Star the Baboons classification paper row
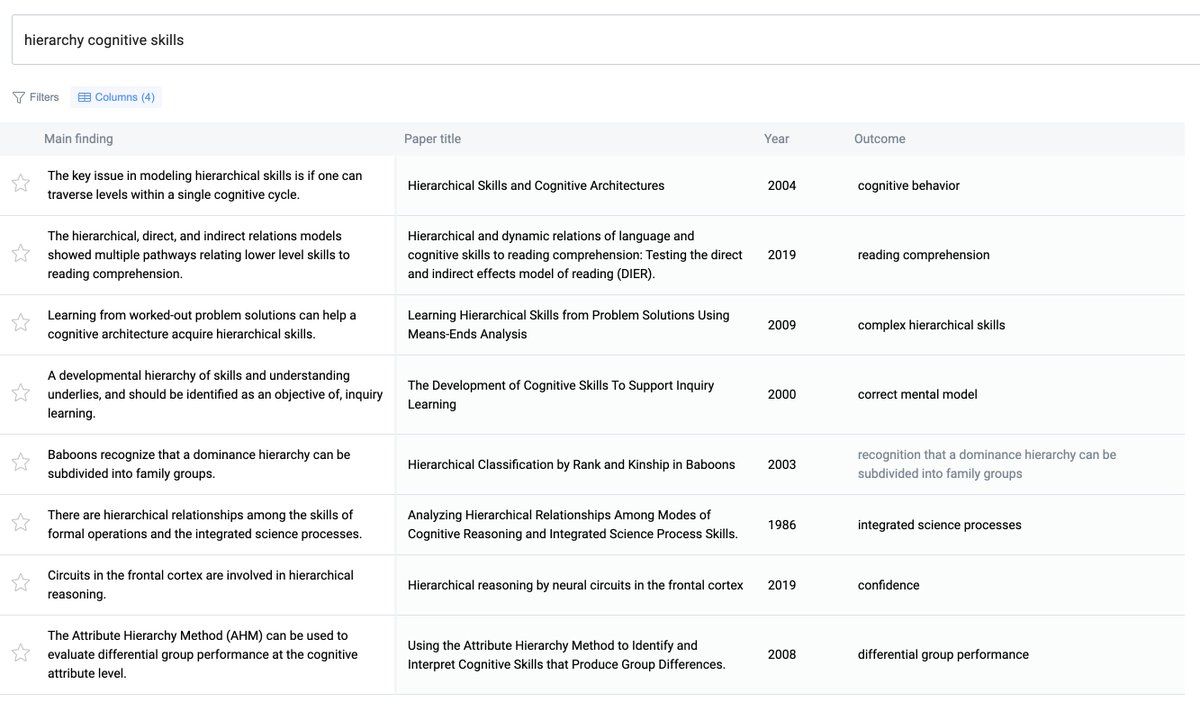This screenshot has height=711, width=1200. coord(20,464)
